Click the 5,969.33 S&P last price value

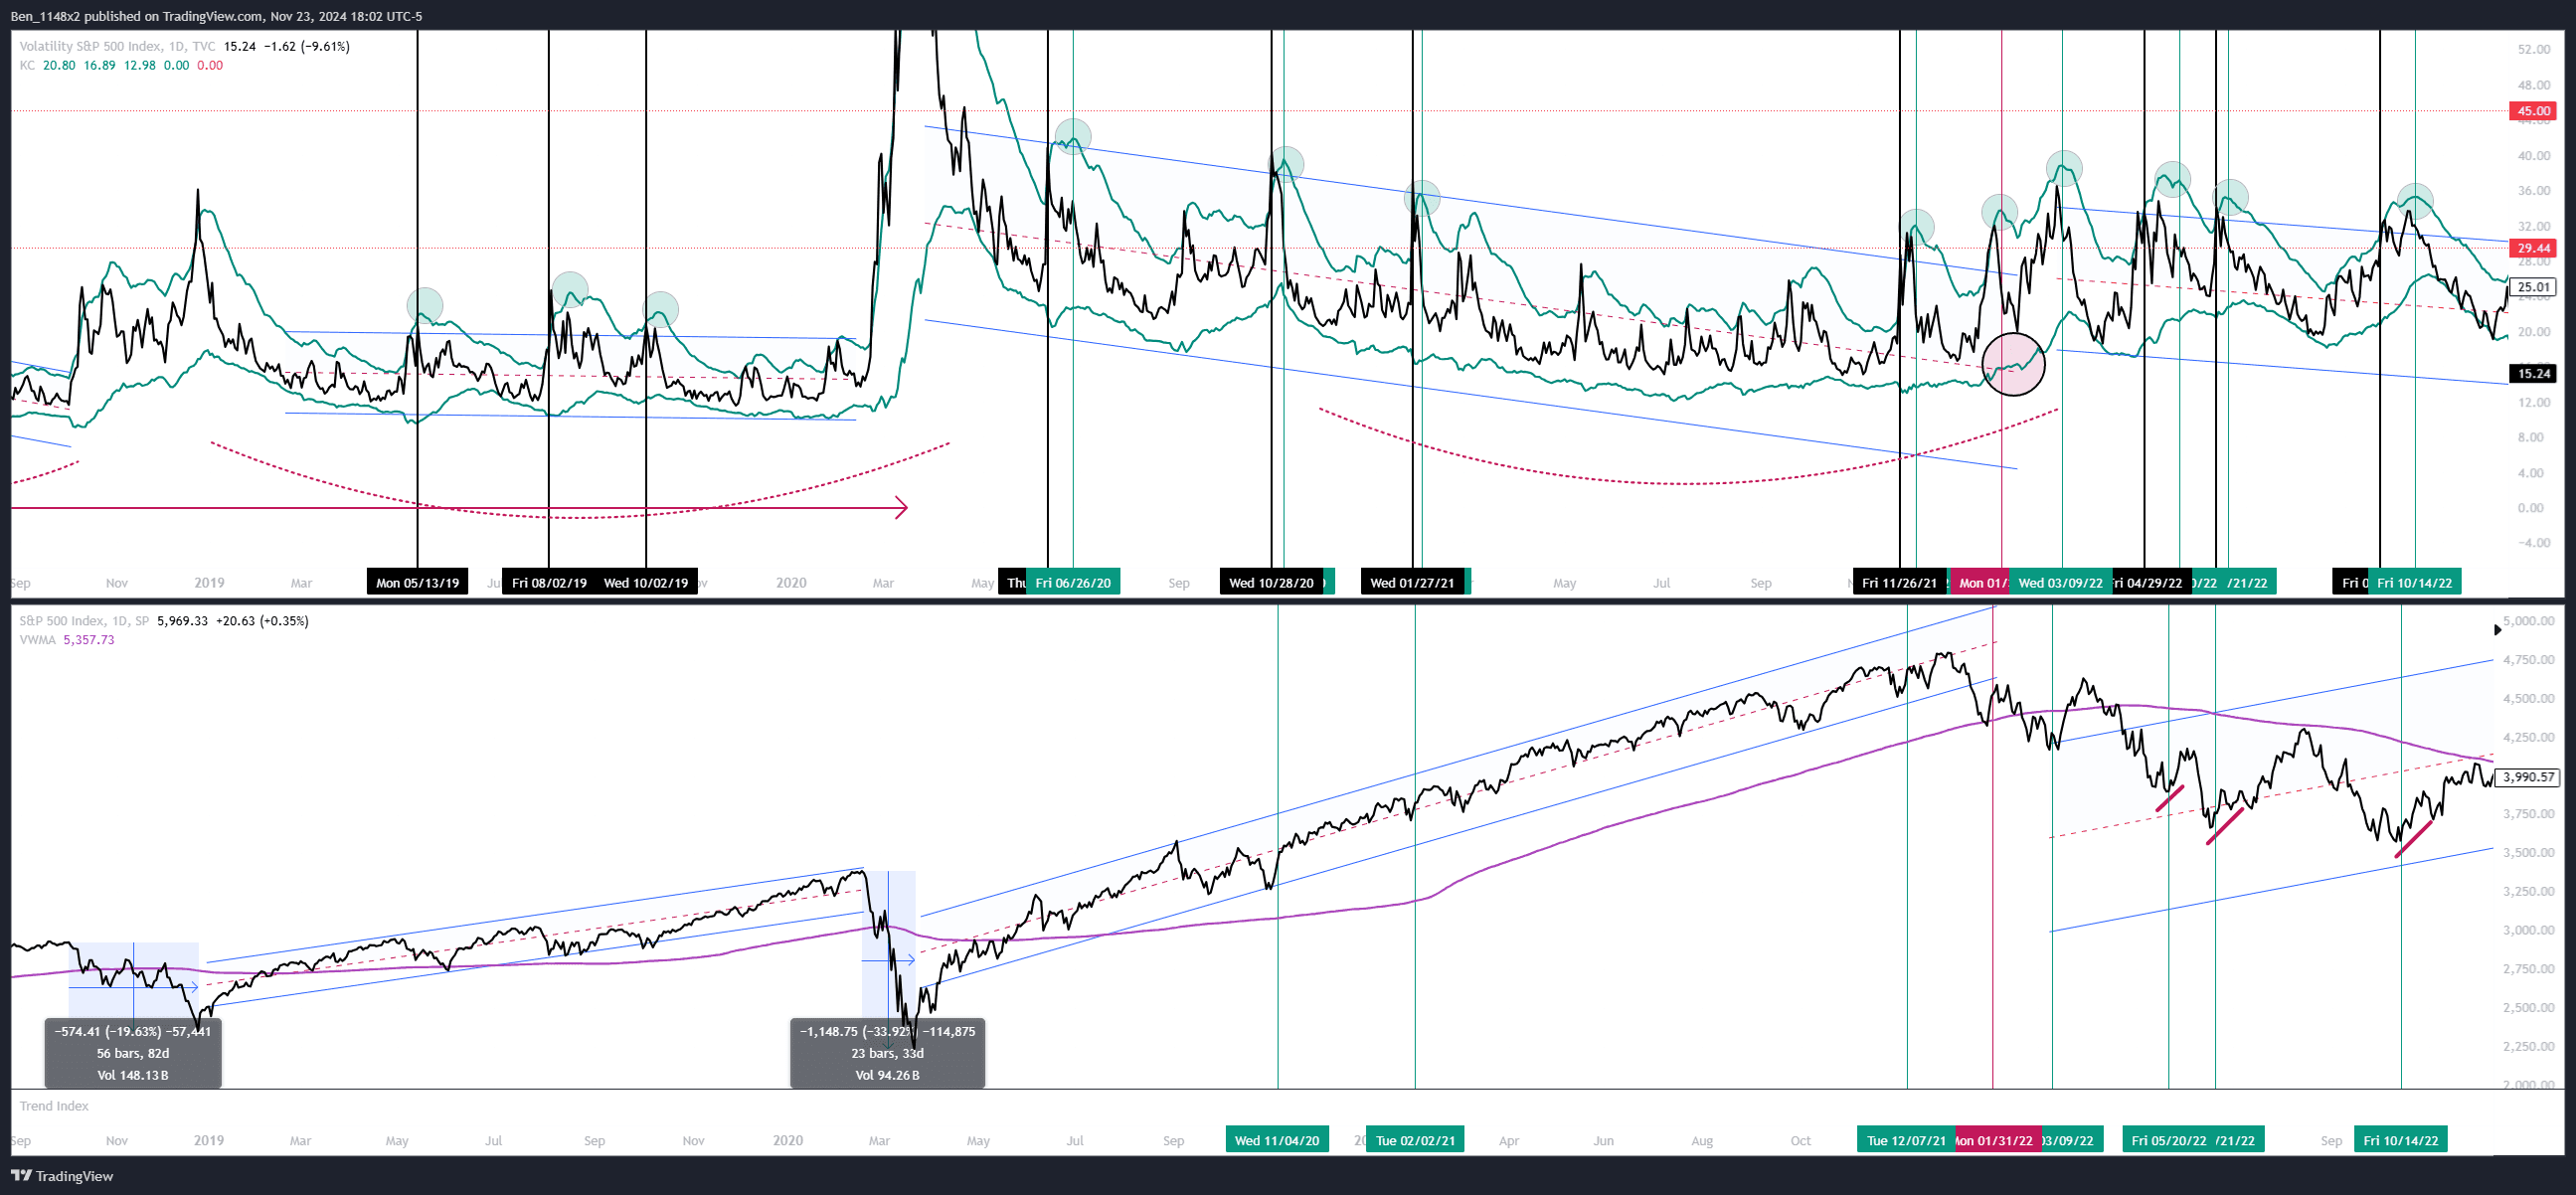pyautogui.click(x=182, y=621)
